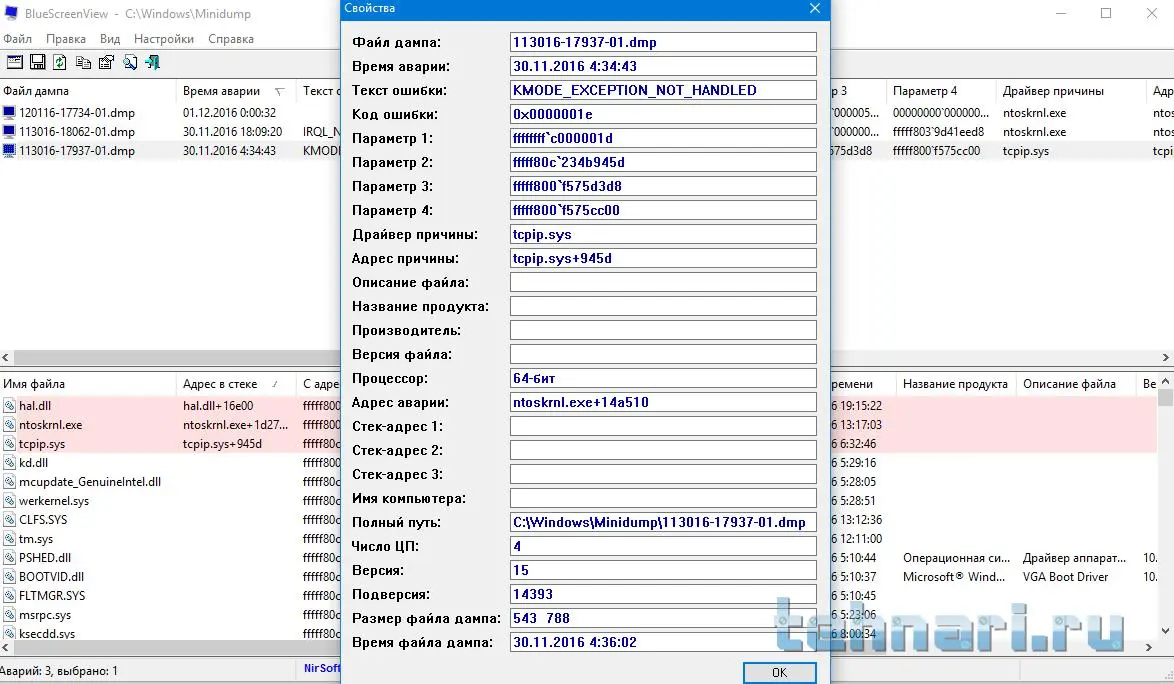Click the Properties toolbar icon
1174x684 pixels.
tap(106, 62)
